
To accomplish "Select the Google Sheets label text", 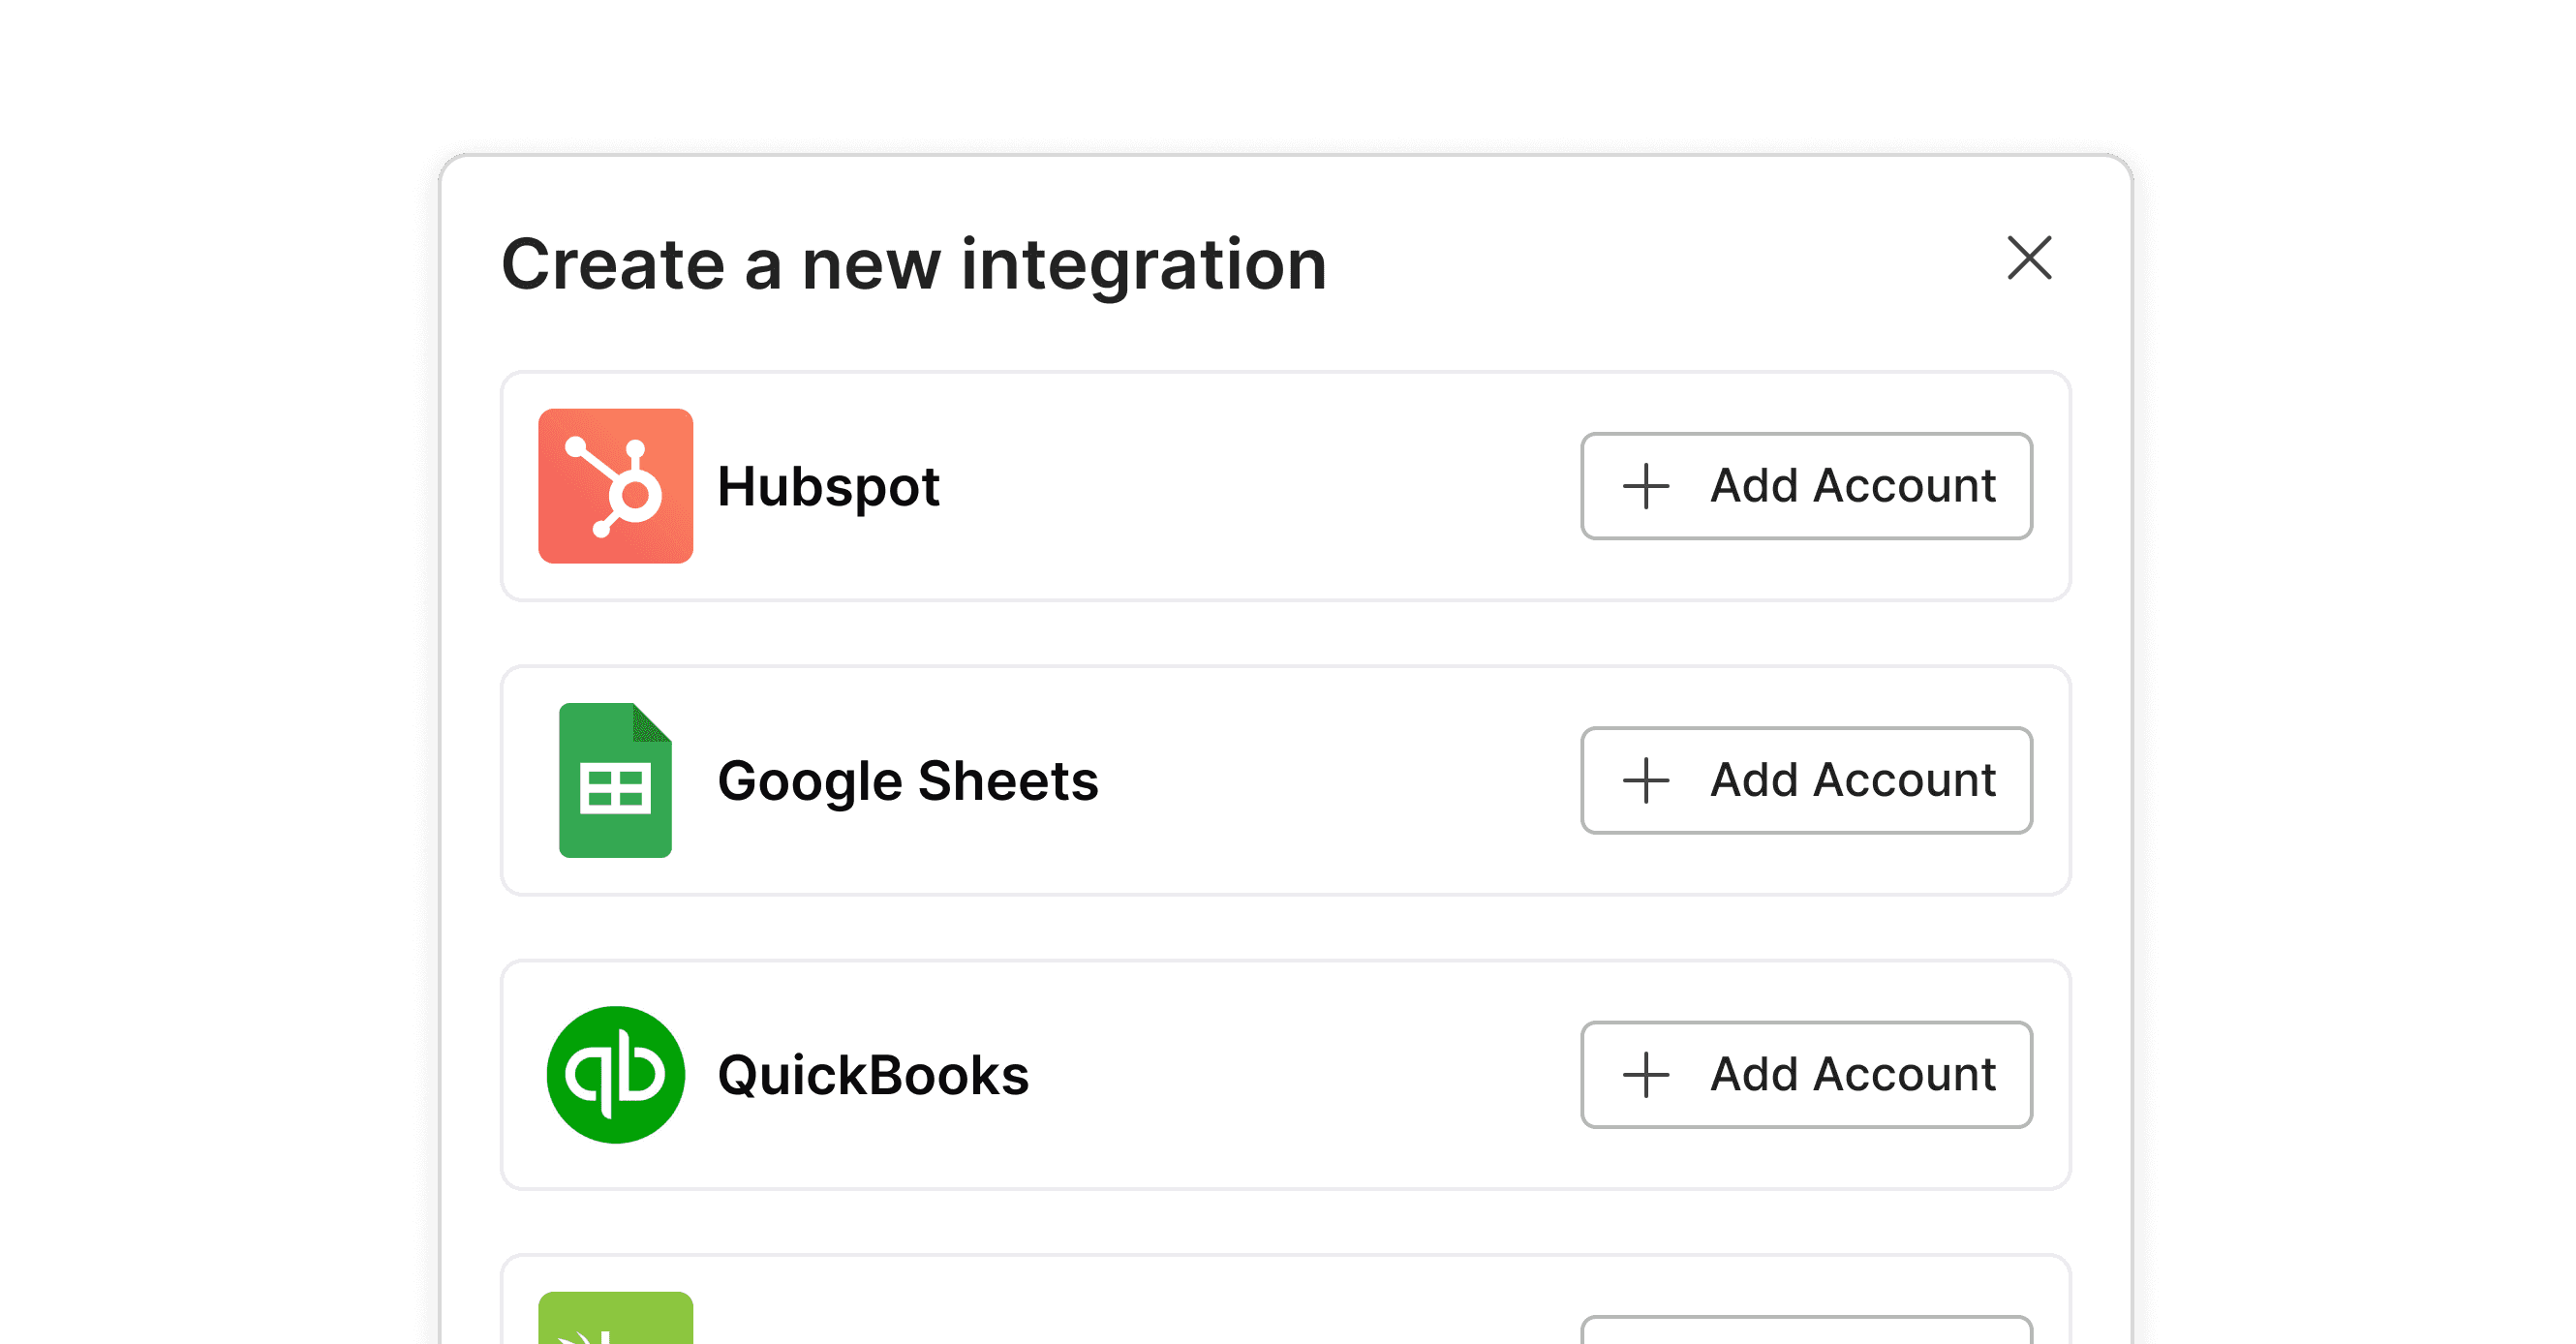I will 907,781.
